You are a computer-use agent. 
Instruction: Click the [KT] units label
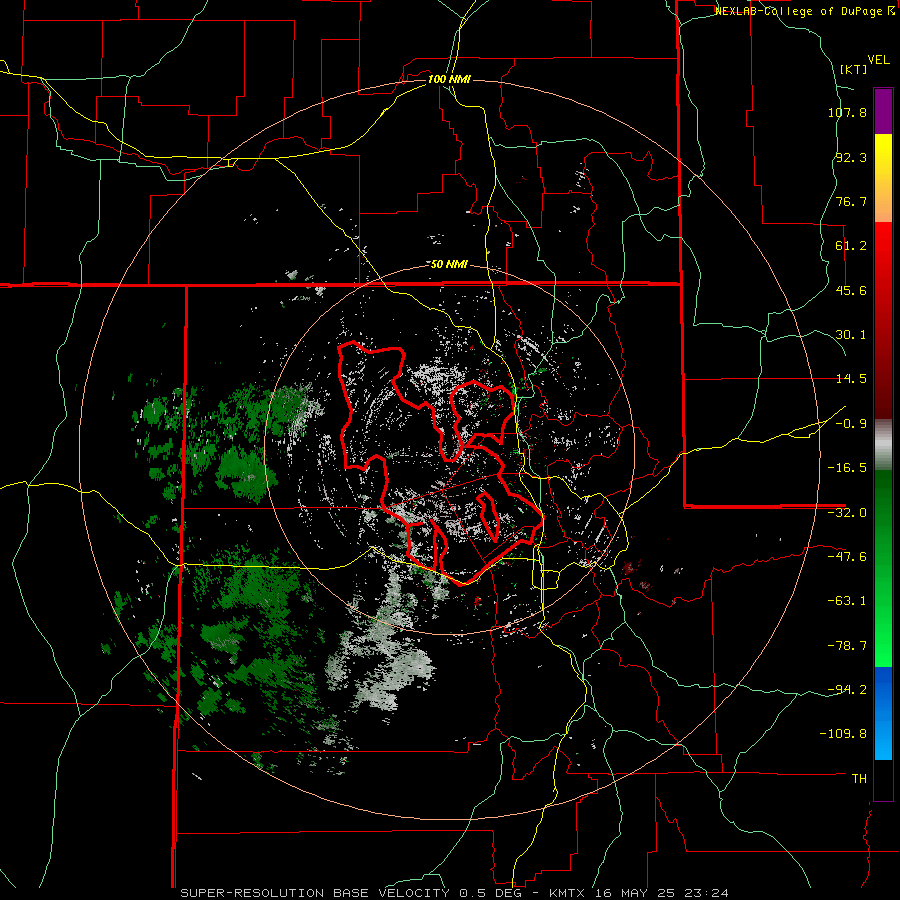[x=853, y=69]
